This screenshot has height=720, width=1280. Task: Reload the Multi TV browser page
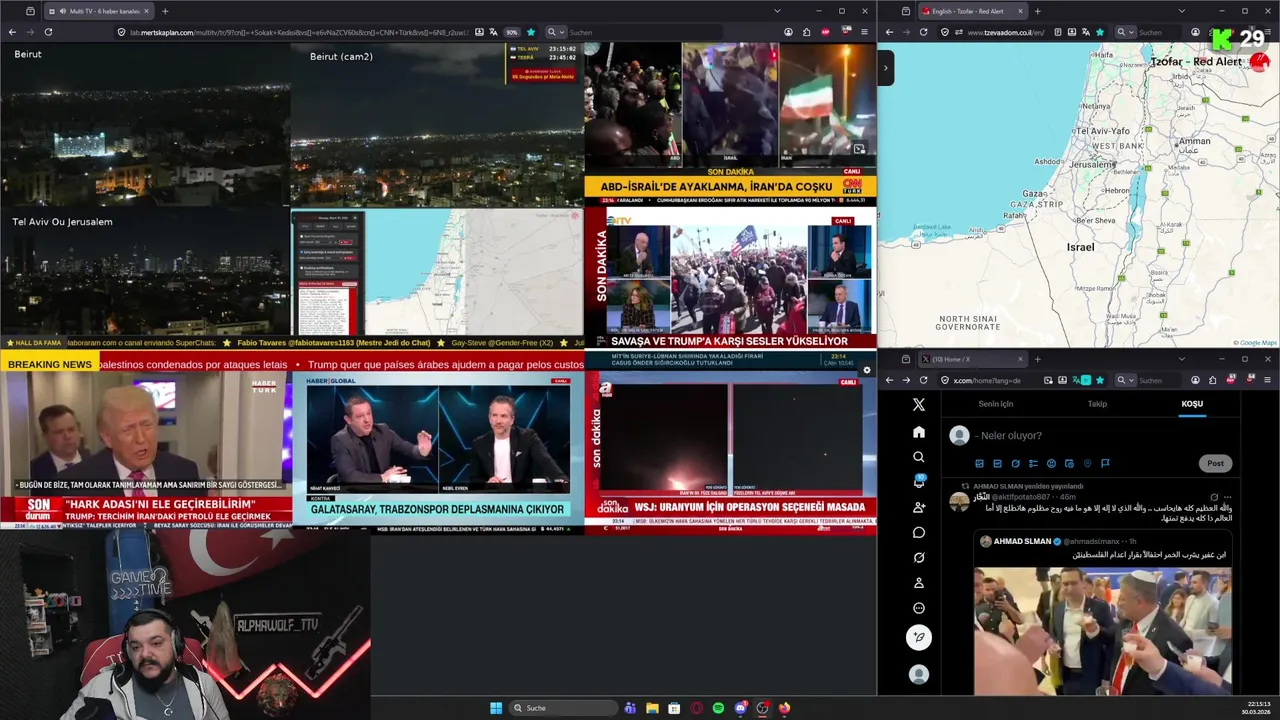[x=48, y=32]
